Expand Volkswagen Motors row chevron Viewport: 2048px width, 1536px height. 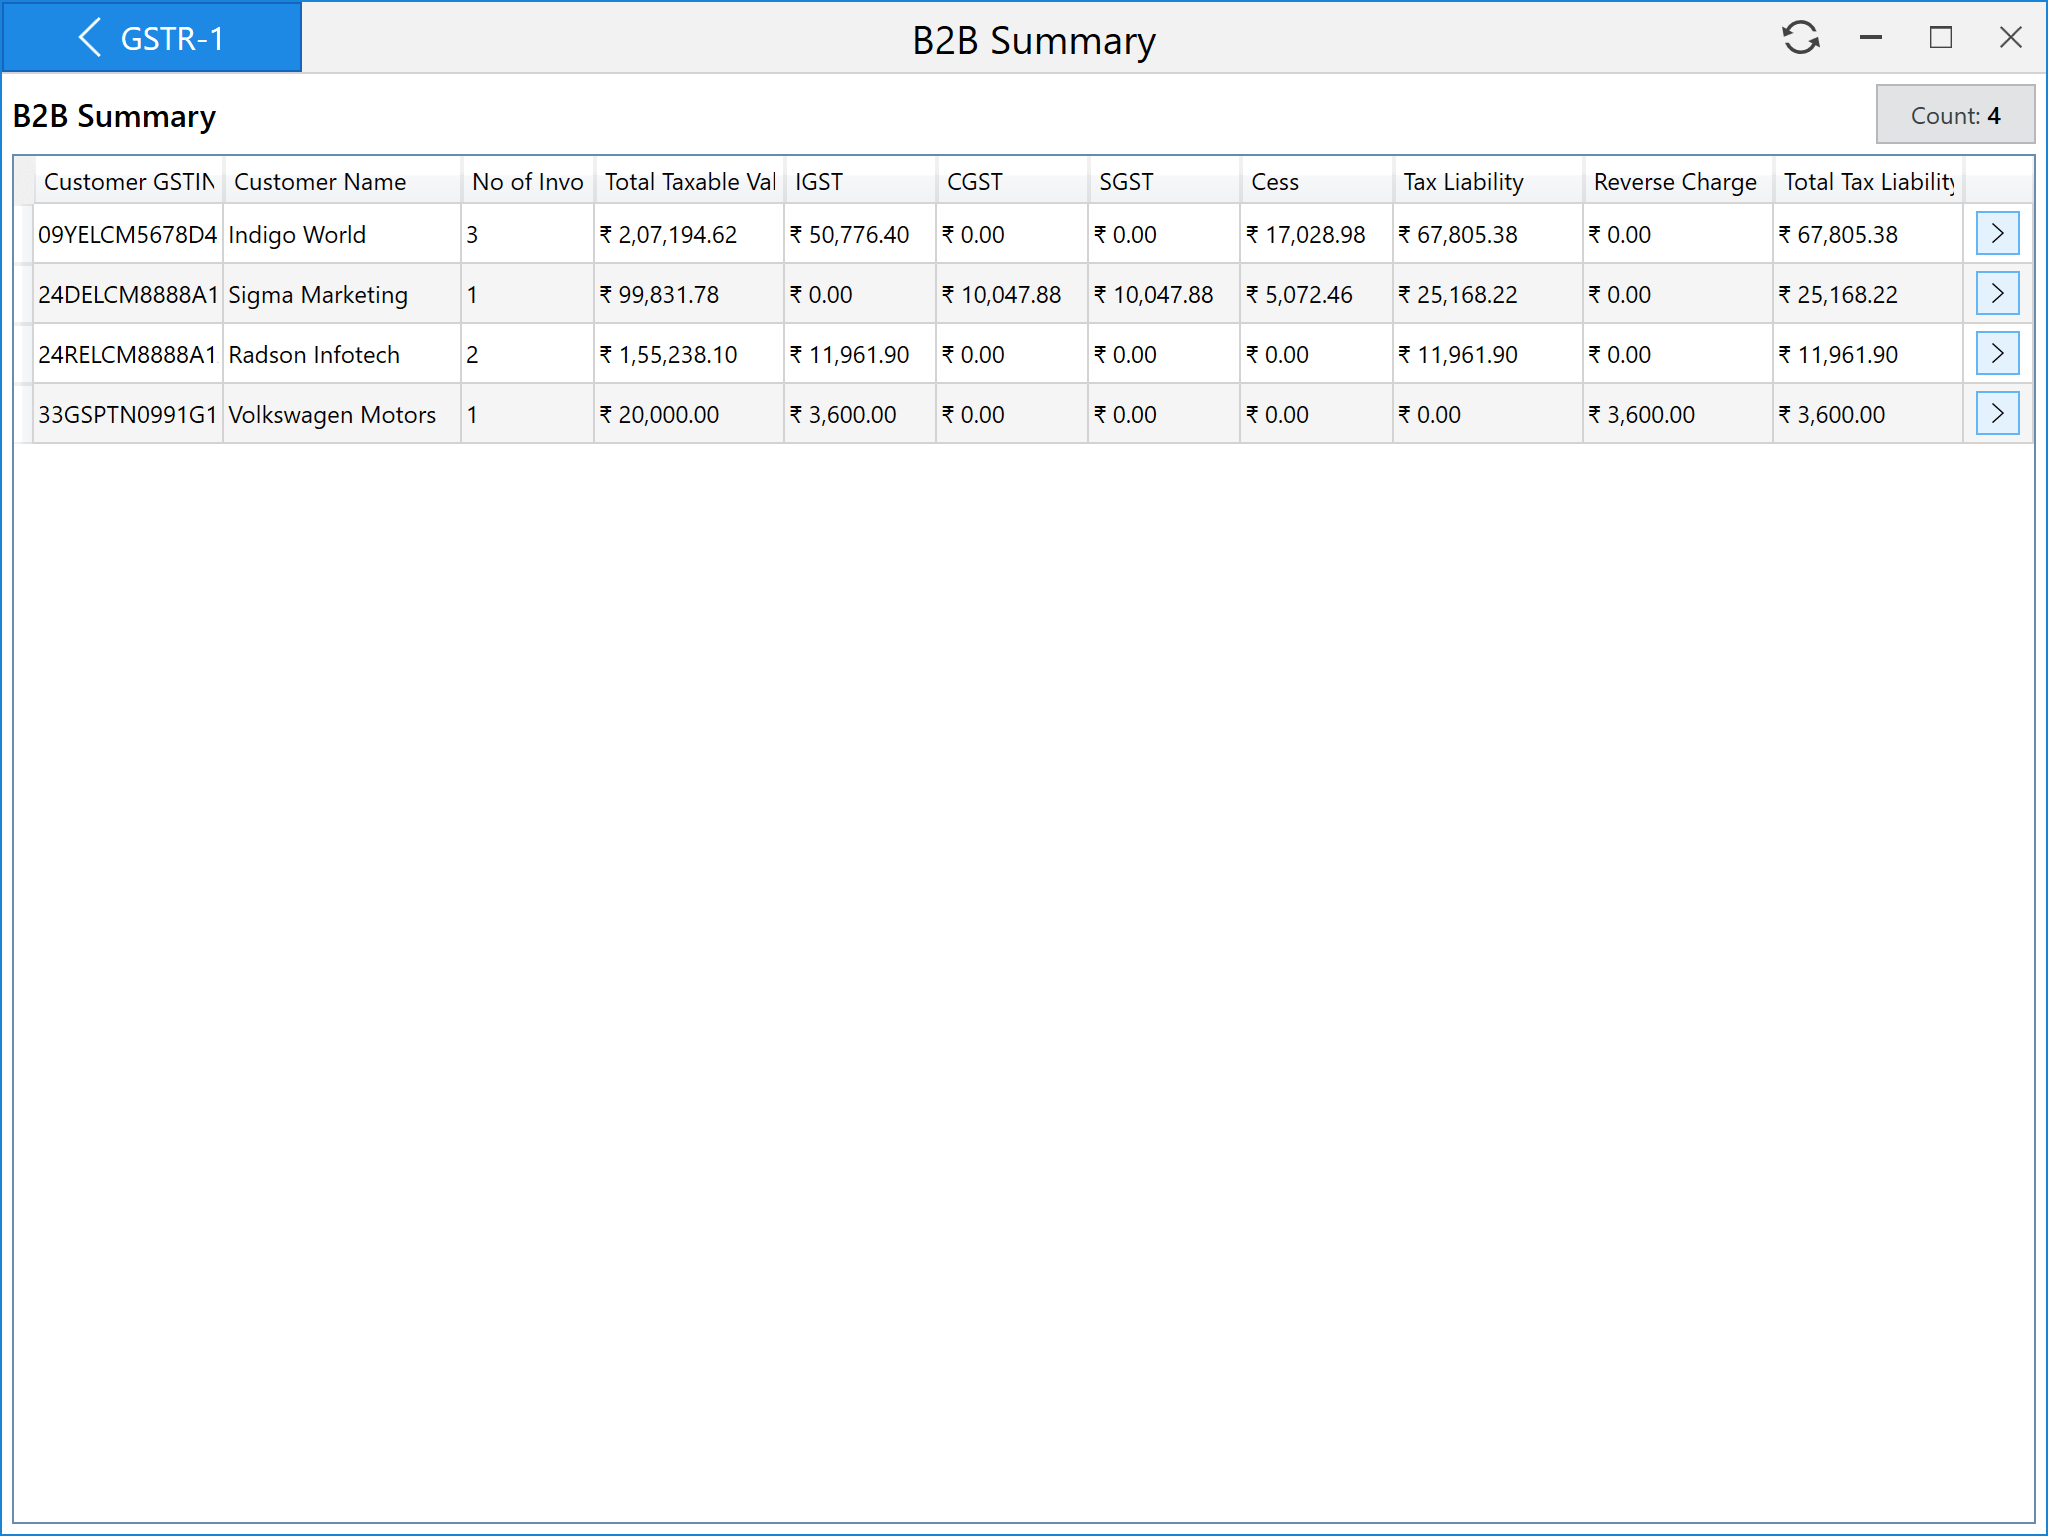[1997, 414]
